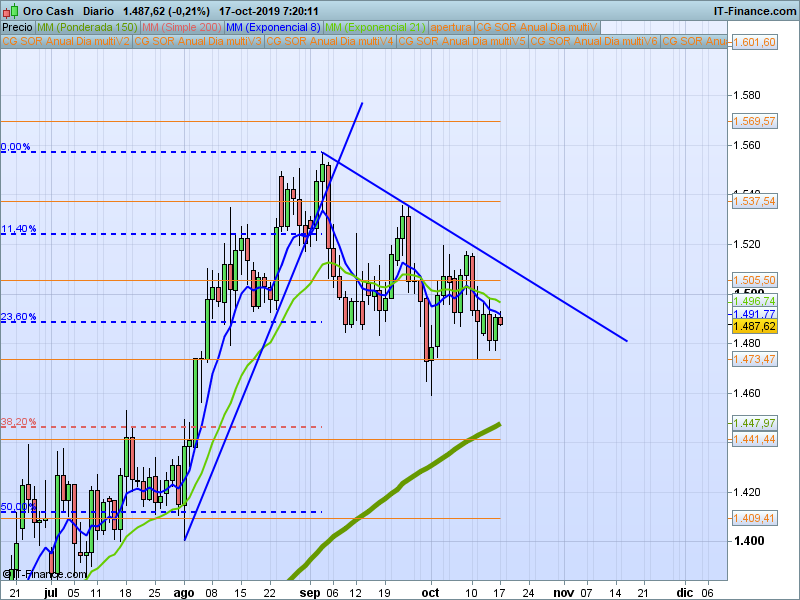Click the Oro Cash instrument title
800x600 pixels.
coord(46,11)
